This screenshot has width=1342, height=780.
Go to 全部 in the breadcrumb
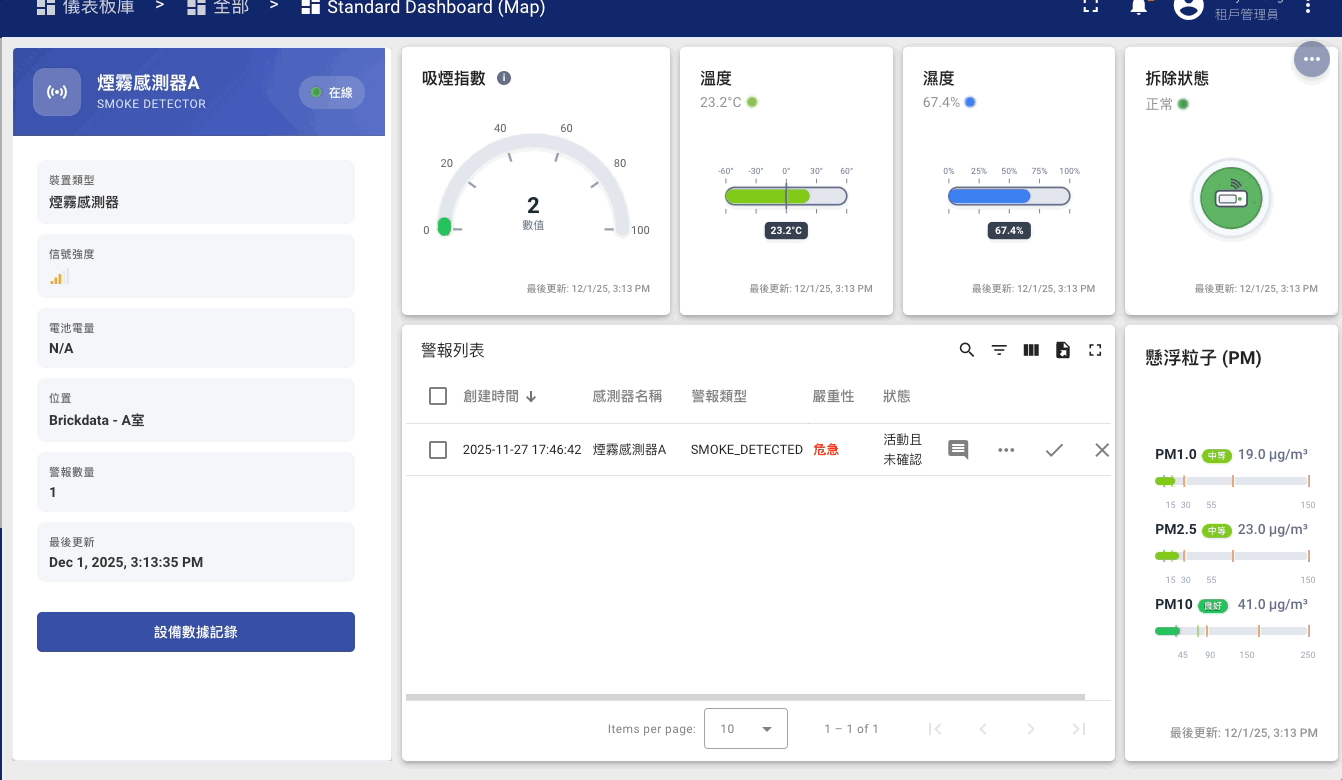coord(218,8)
